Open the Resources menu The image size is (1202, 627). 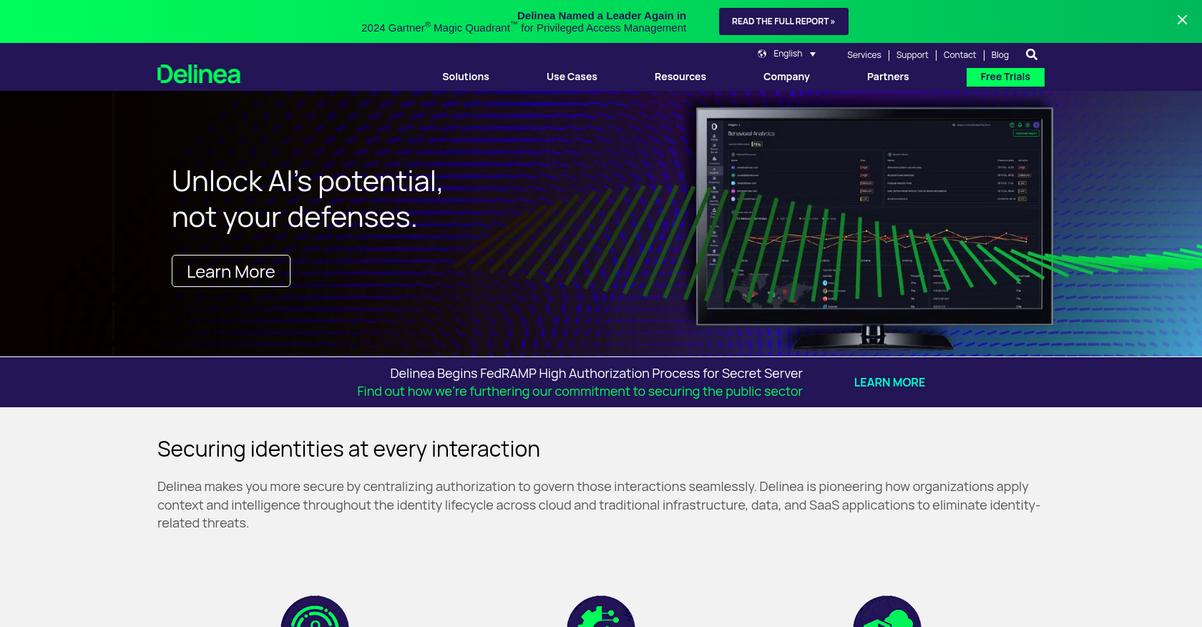point(680,77)
